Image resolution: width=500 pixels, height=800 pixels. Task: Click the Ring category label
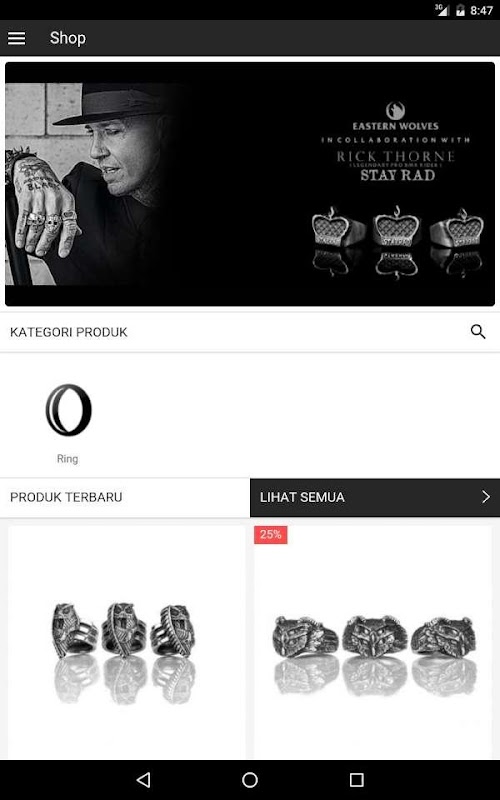click(x=67, y=459)
